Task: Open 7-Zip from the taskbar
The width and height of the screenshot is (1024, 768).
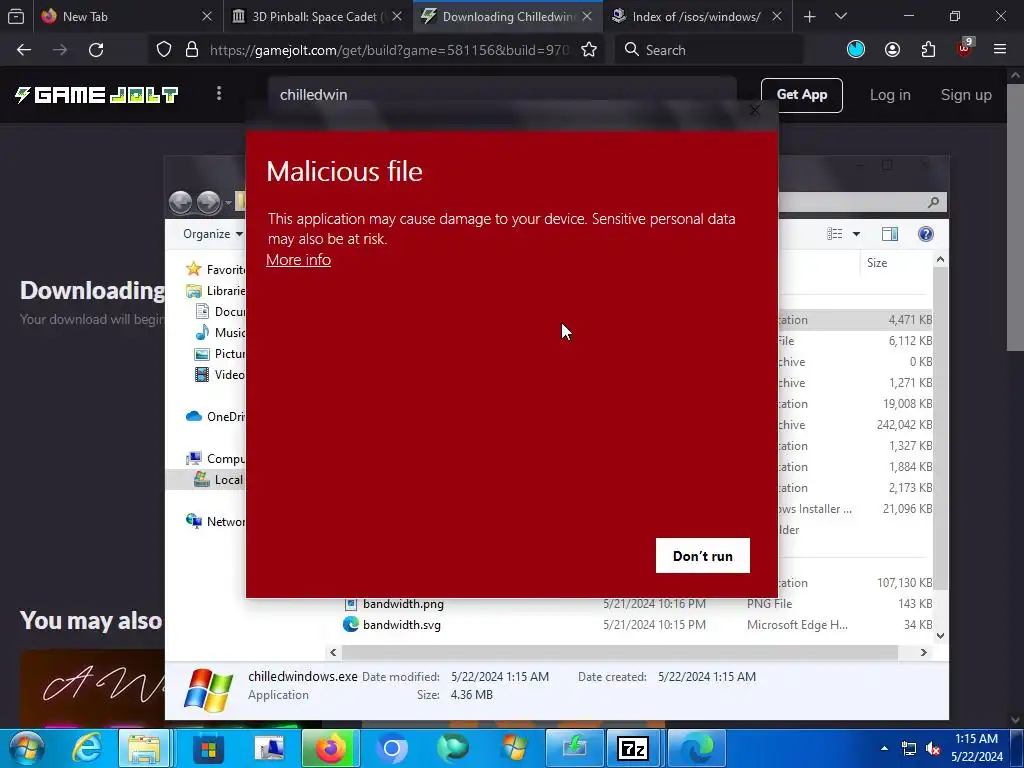Action: tap(633, 748)
